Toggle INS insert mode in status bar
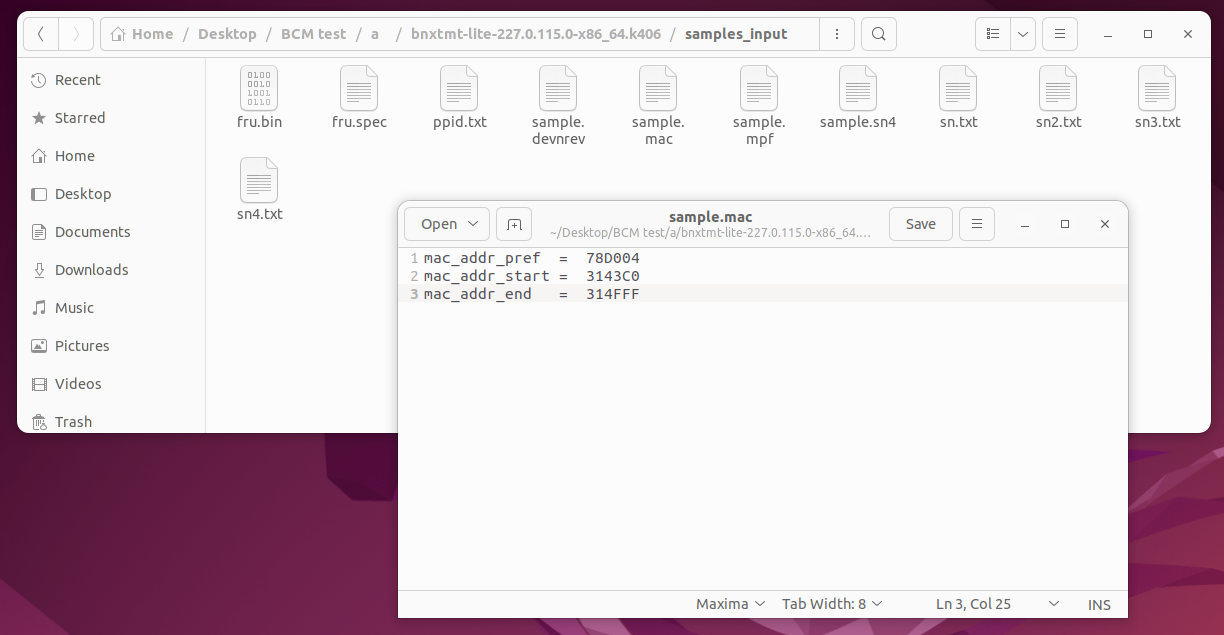 tap(1099, 604)
